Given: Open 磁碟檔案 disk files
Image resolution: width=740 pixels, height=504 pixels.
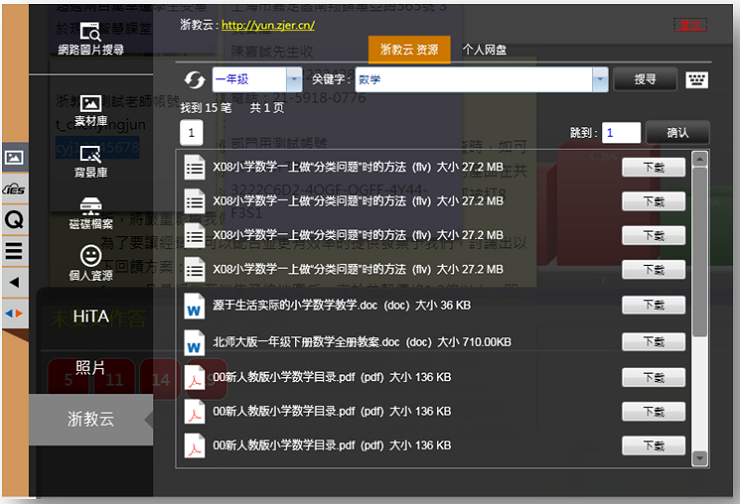Looking at the screenshot, I should pos(91,213).
